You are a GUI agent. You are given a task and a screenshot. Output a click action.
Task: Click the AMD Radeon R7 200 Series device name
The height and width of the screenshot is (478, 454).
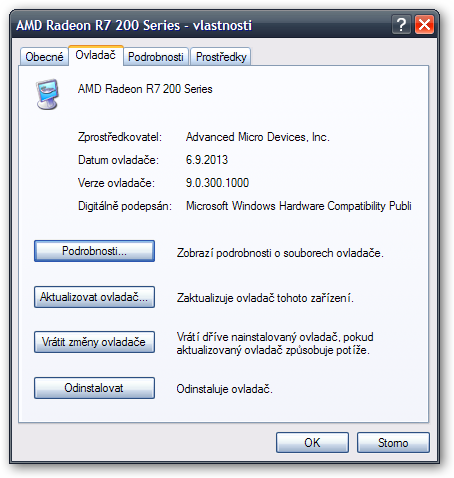coord(145,89)
